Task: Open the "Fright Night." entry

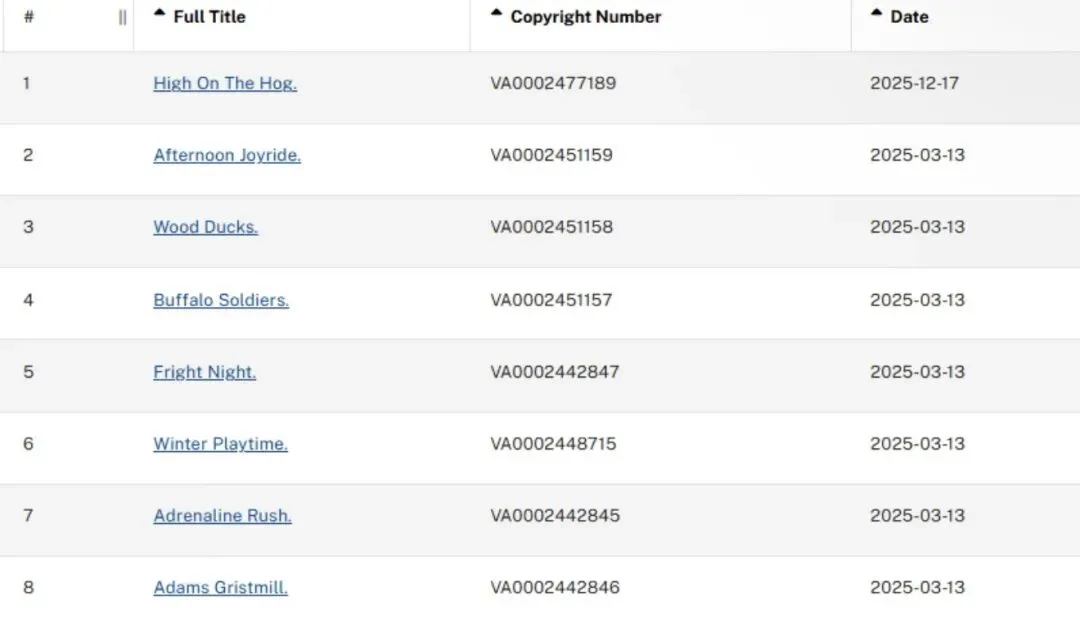Action: 204,372
